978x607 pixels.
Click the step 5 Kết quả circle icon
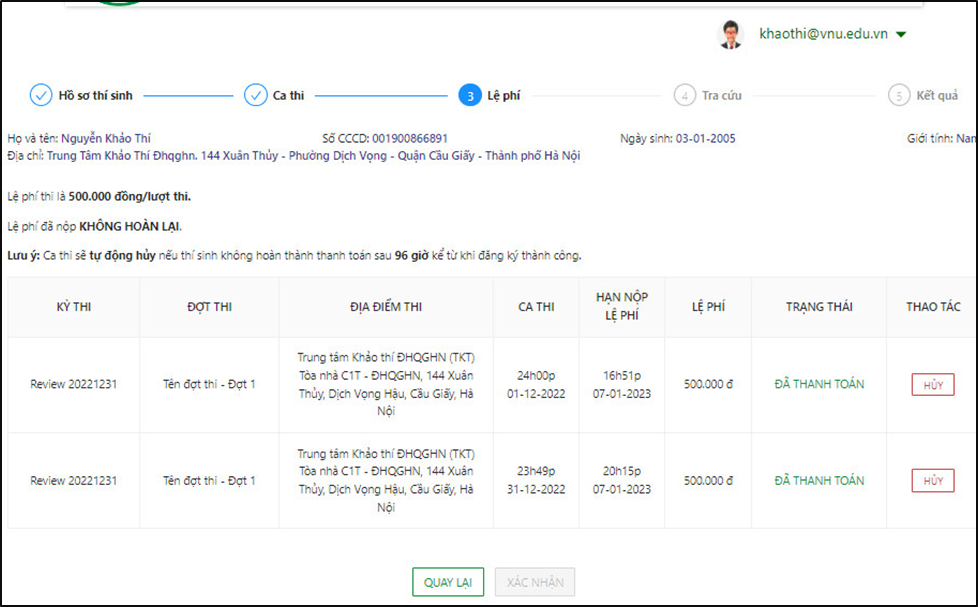(899, 96)
